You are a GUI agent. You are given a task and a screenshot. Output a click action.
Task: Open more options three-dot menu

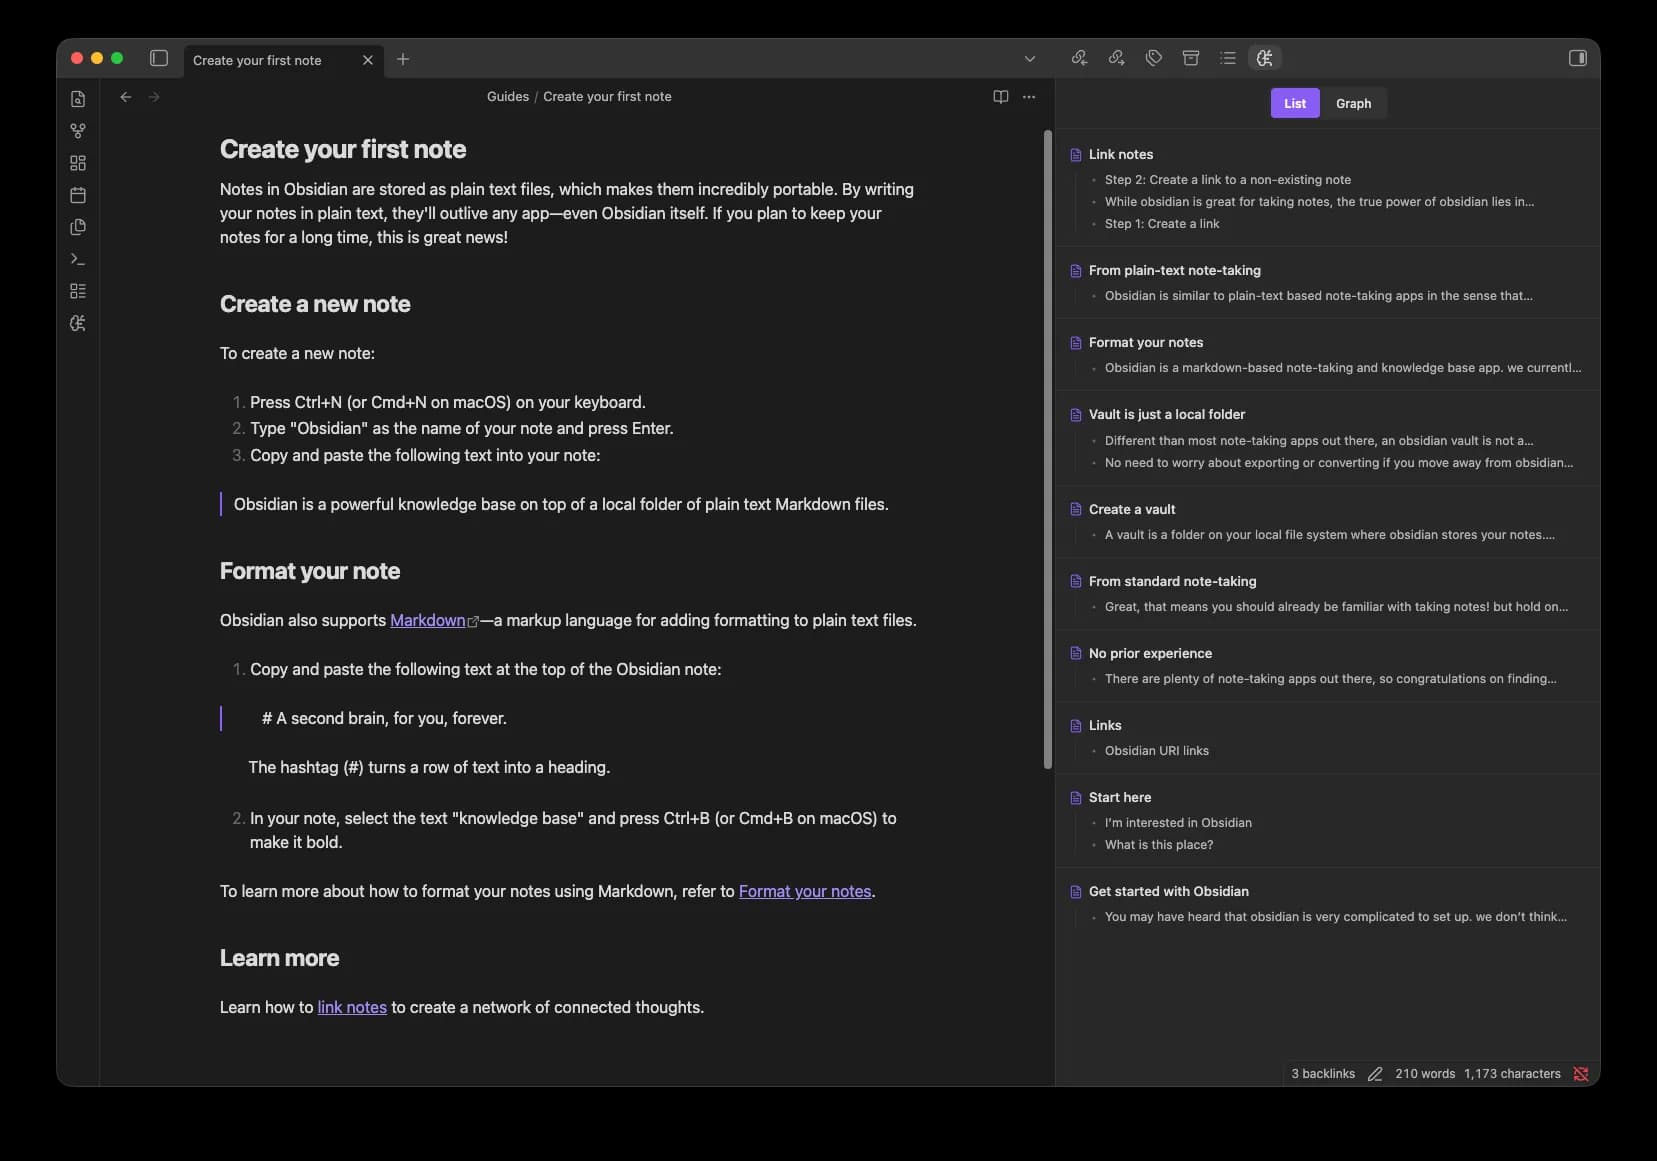click(x=1029, y=97)
